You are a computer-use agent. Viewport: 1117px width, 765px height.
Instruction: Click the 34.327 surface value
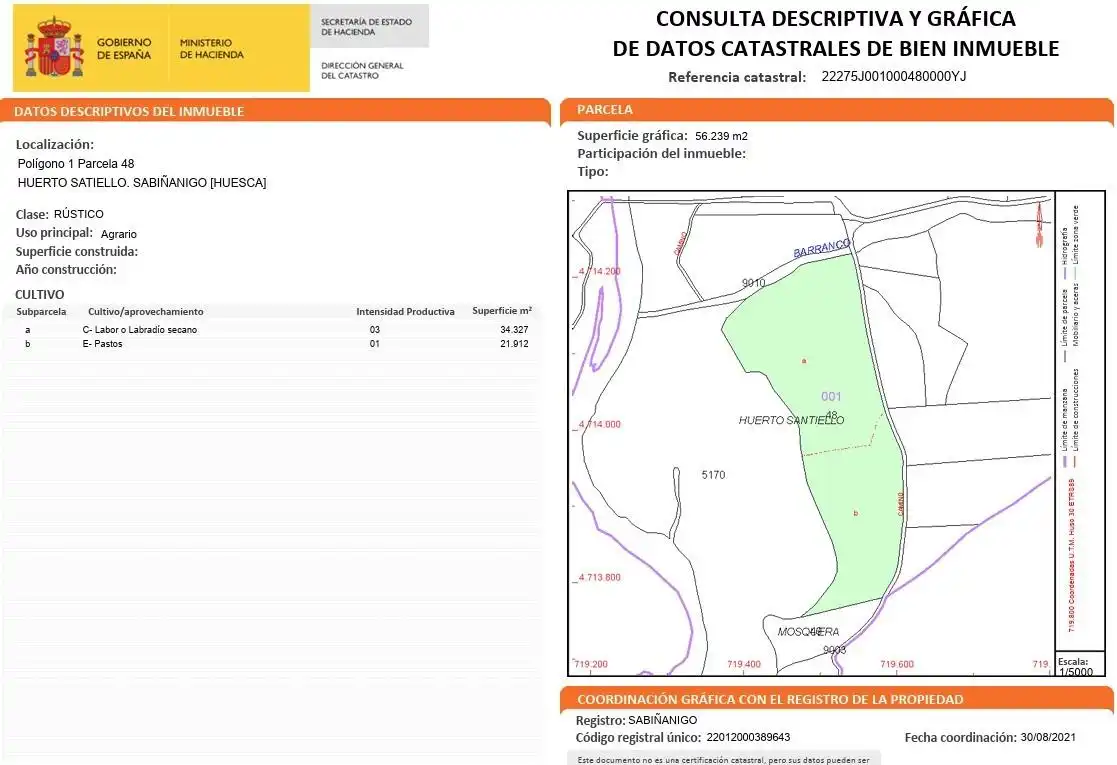514,329
